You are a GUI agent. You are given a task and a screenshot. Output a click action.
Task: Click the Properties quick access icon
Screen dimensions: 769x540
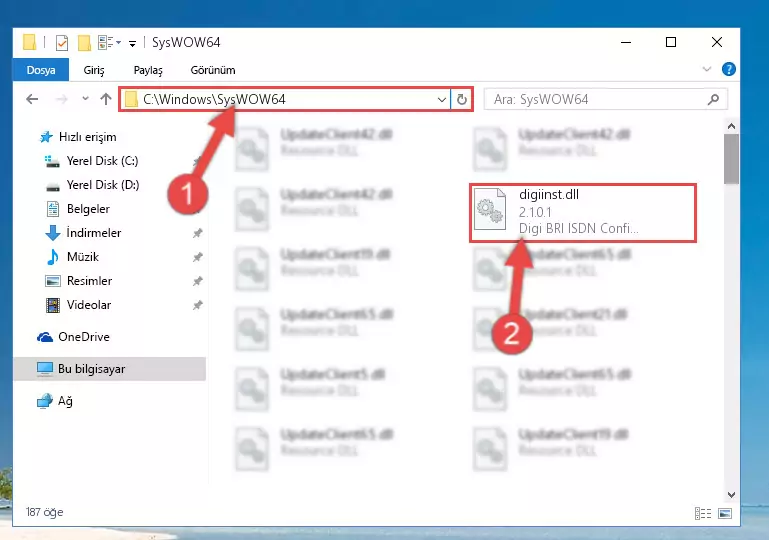click(x=62, y=43)
